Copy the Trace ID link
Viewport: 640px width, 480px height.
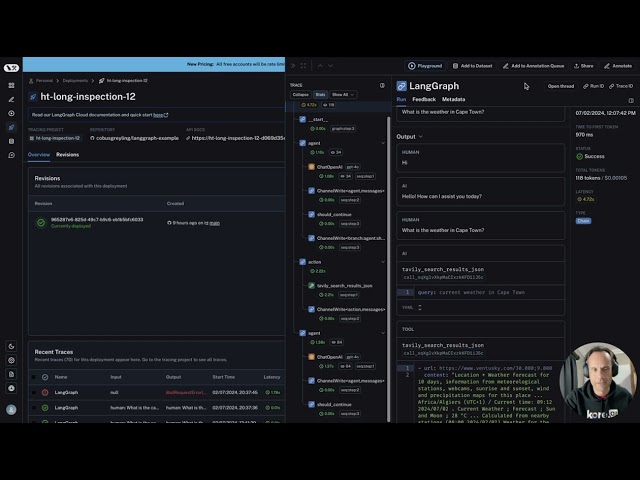tap(621, 86)
